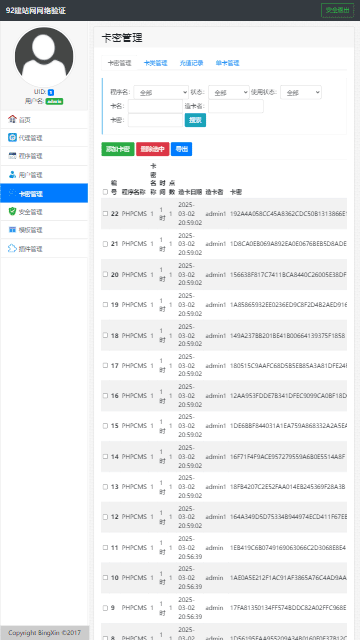The image size is (360, 640).
Task: Open the 使用状态 usage status dropdown
Action: point(301,92)
